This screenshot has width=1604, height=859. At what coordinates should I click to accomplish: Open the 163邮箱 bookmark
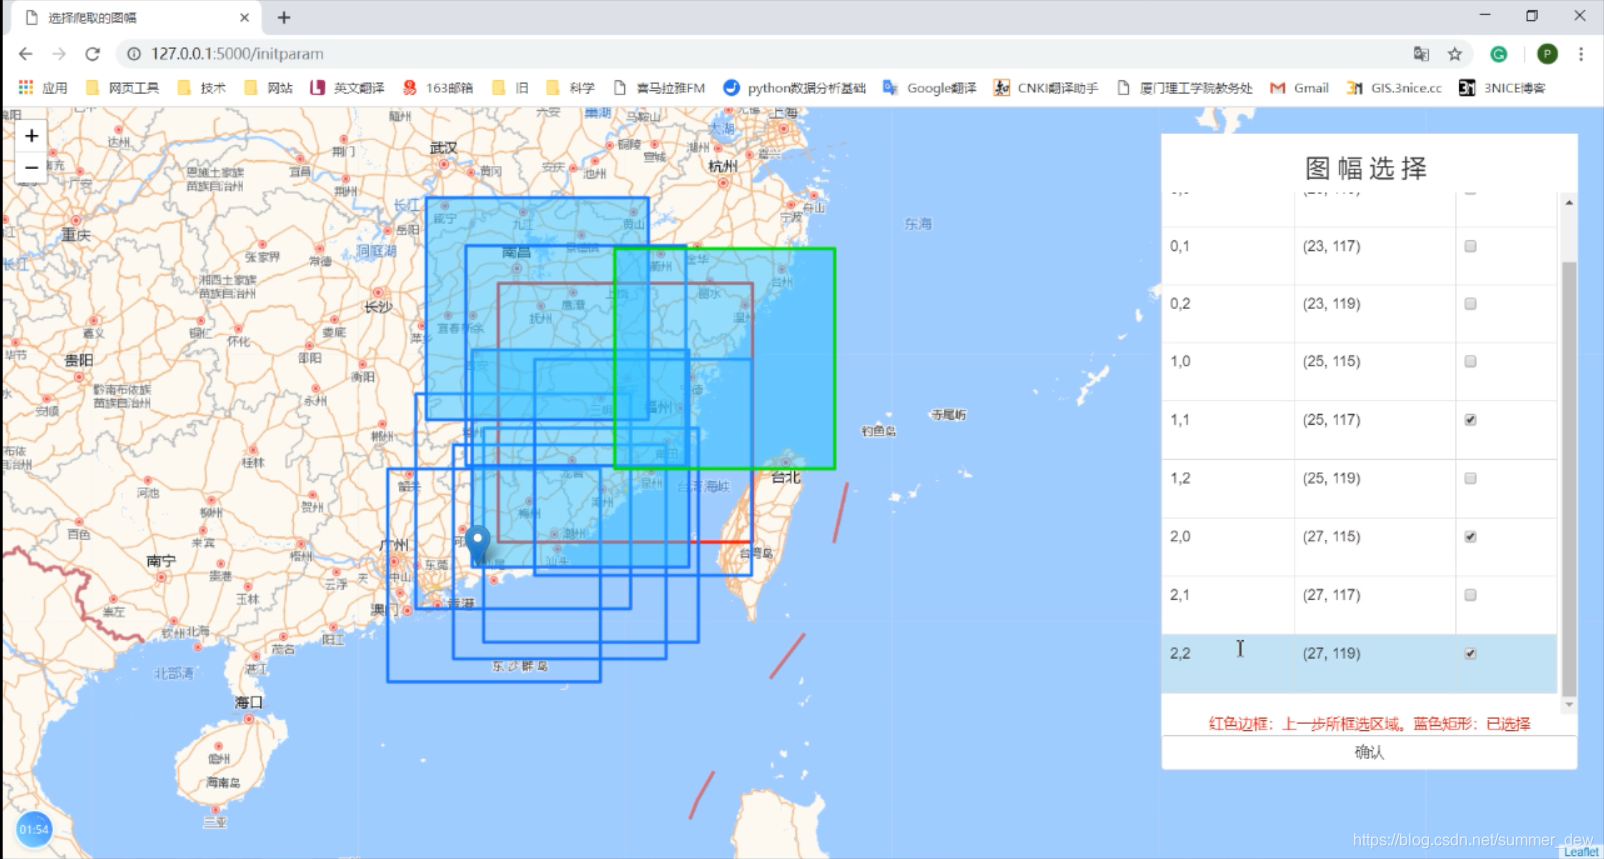click(438, 88)
